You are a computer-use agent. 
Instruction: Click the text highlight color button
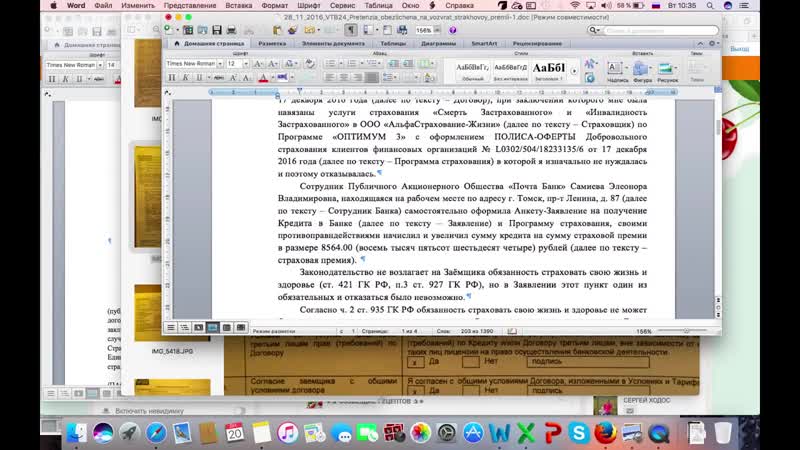pos(282,78)
